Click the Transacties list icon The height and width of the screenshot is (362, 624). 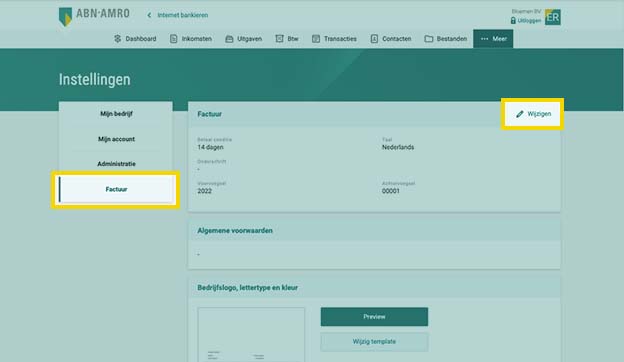(x=316, y=39)
